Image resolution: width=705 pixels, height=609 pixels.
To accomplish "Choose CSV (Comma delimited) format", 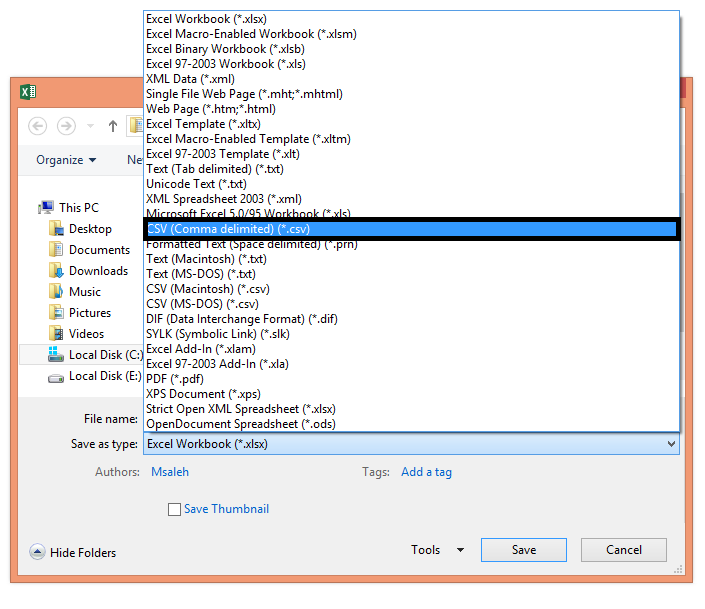I will click(x=411, y=229).
